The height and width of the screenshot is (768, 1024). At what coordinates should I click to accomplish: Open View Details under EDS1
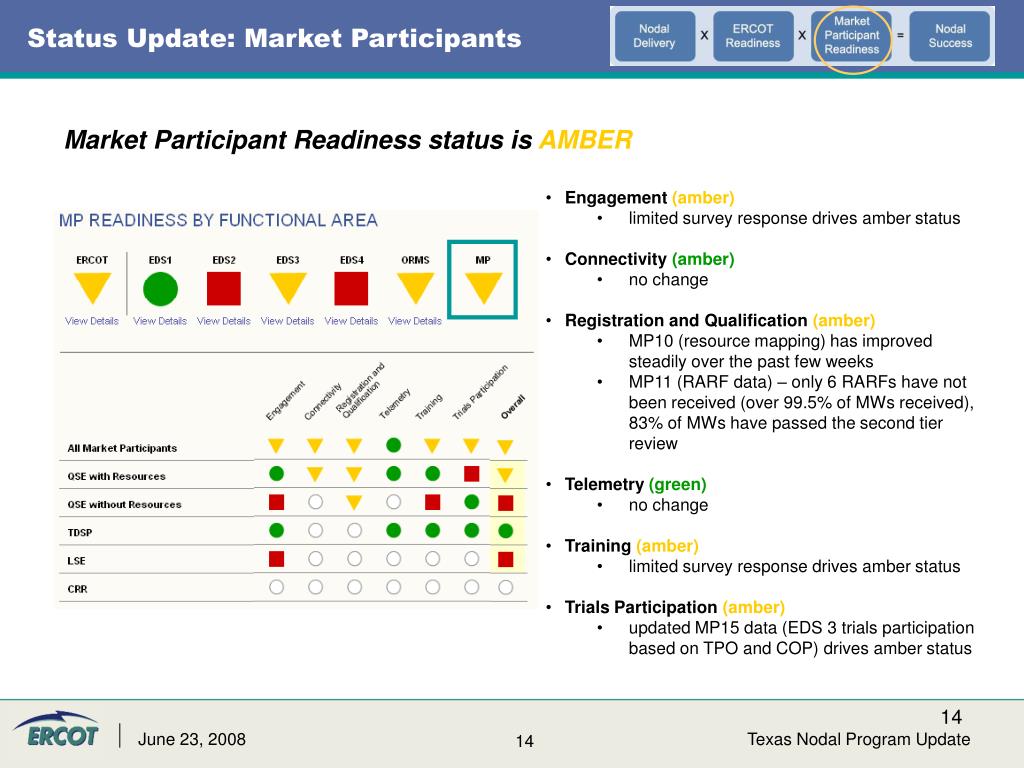[160, 321]
